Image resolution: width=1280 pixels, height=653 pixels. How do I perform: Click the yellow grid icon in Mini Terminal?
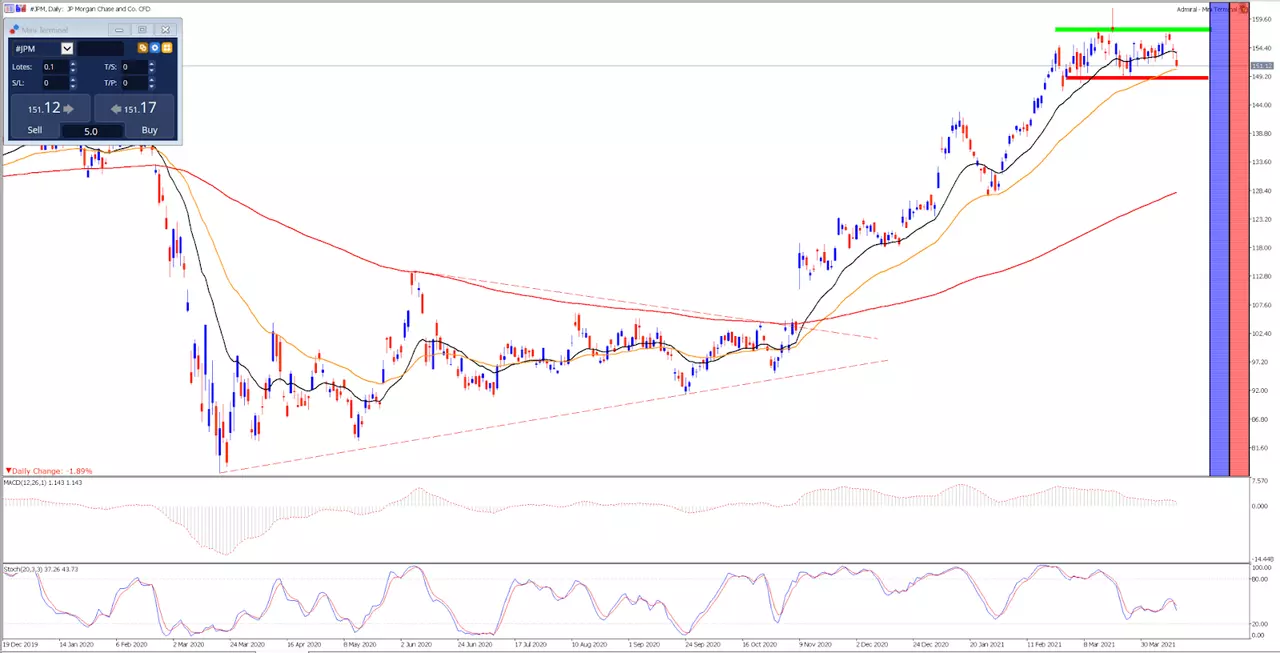tap(167, 48)
